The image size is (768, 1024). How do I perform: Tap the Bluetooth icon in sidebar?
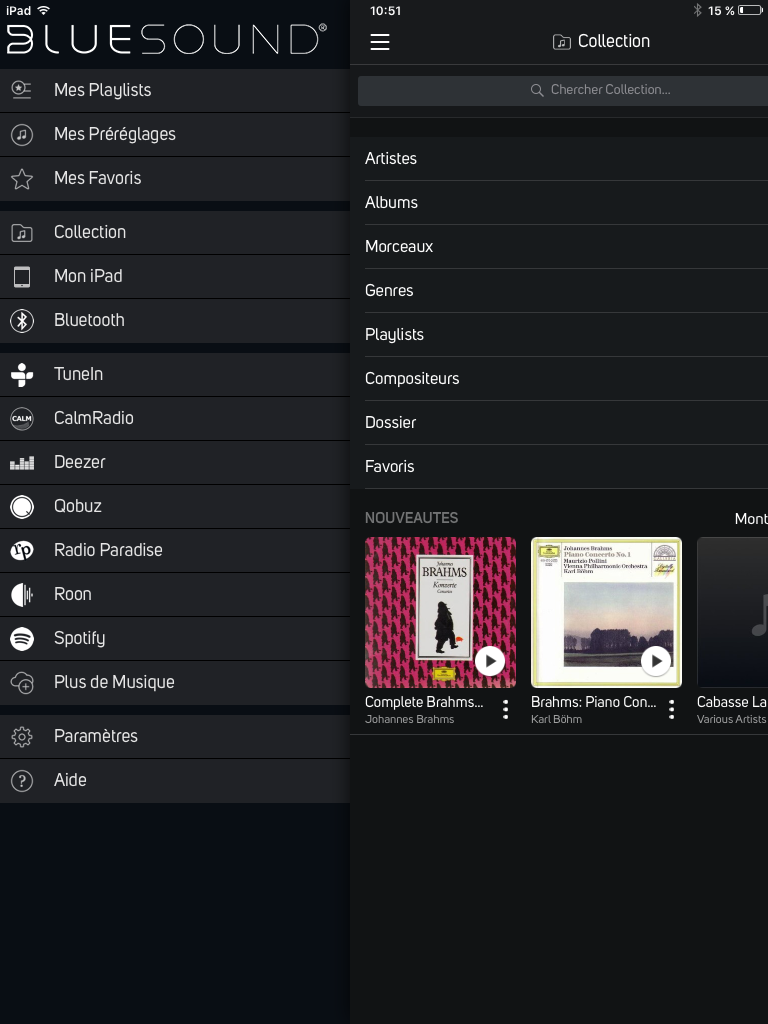pyautogui.click(x=22, y=321)
